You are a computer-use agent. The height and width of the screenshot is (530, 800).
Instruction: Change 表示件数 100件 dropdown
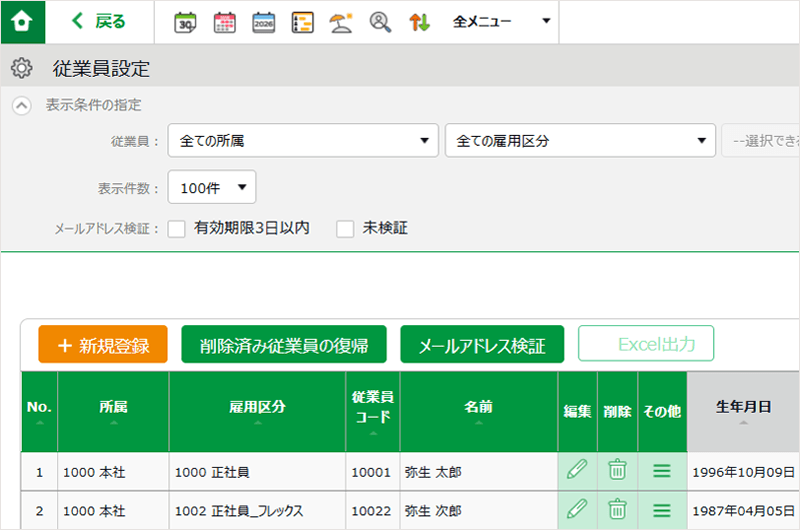(212, 187)
